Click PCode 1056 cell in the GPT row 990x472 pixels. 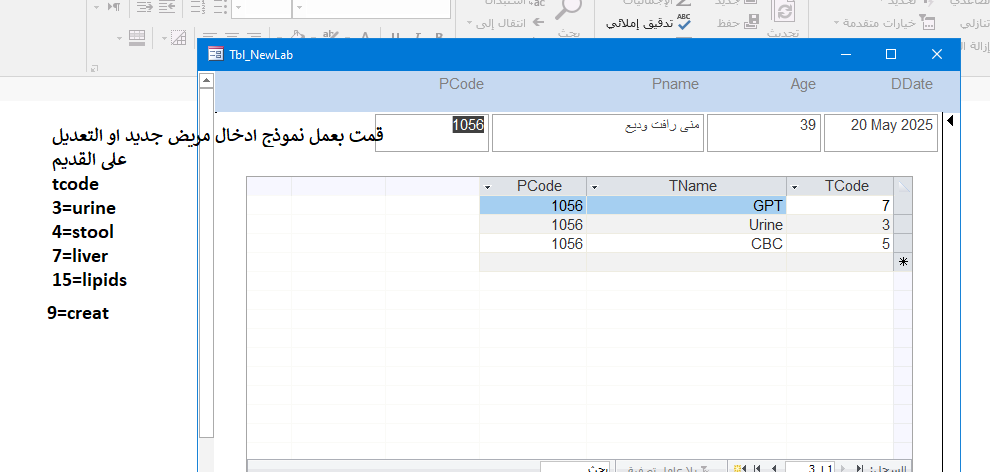(x=533, y=206)
